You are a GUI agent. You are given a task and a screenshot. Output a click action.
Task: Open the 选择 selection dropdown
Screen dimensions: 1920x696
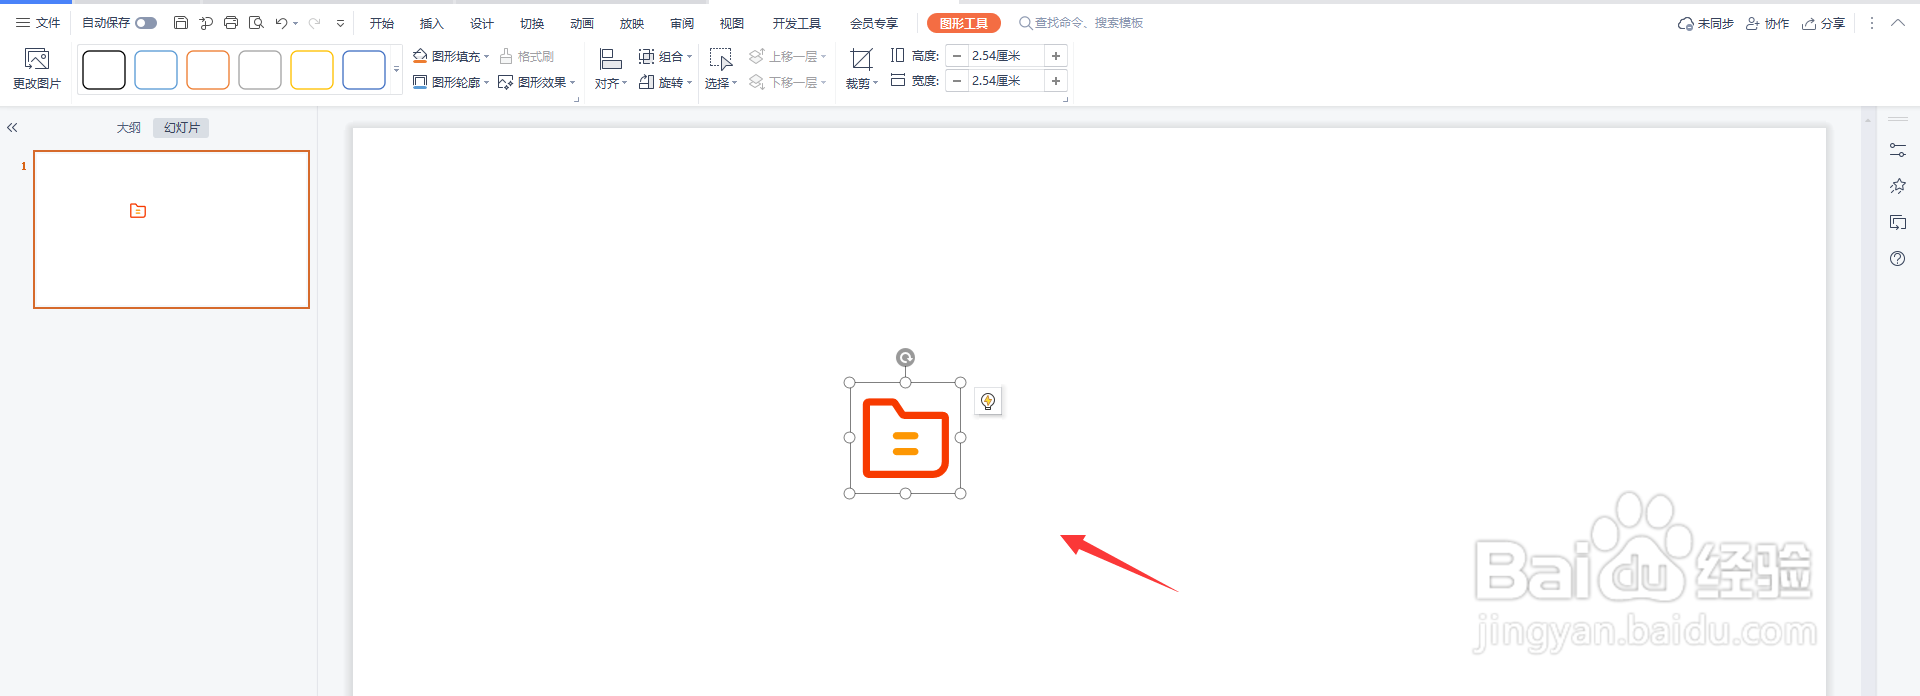click(x=721, y=69)
